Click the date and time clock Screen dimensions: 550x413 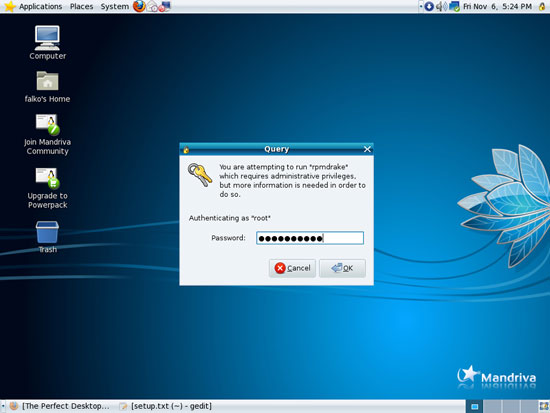497,6
